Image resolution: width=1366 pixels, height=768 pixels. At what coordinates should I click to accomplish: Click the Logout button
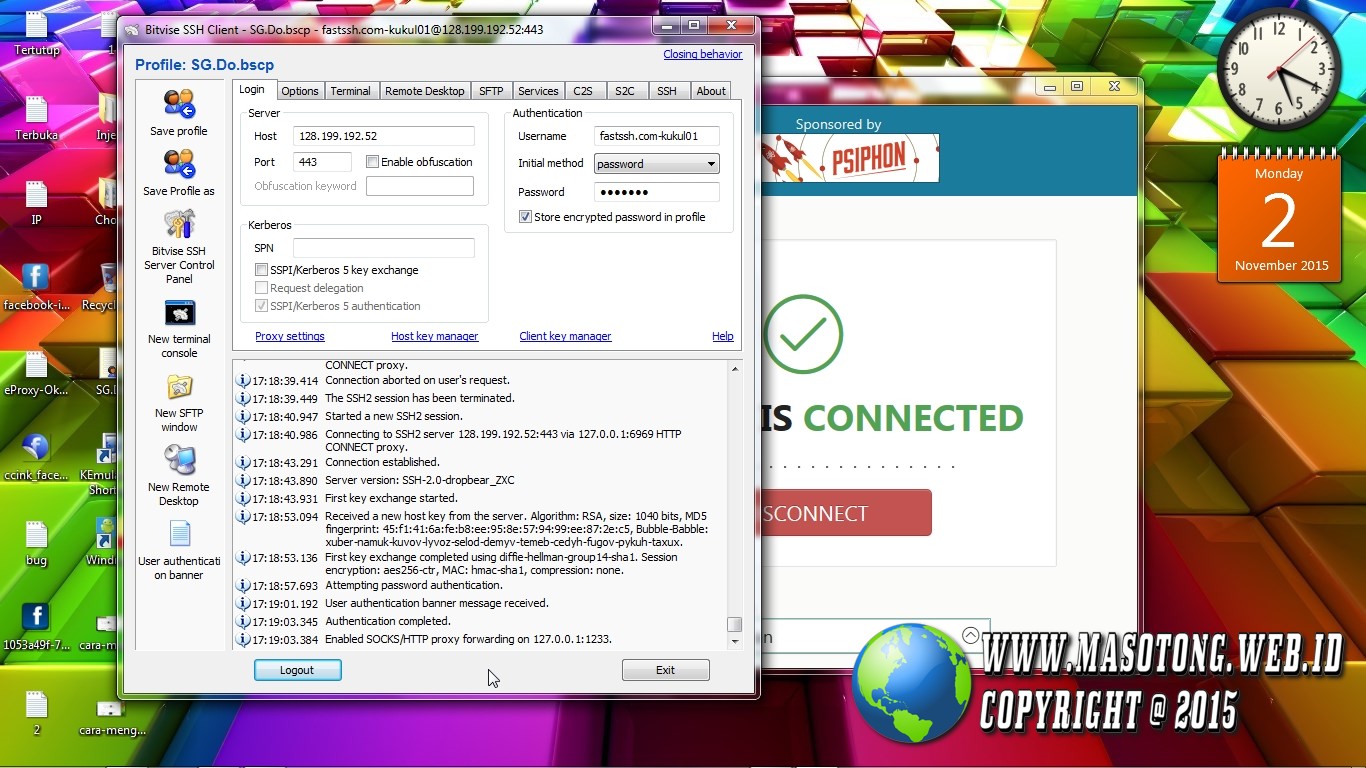tap(297, 670)
